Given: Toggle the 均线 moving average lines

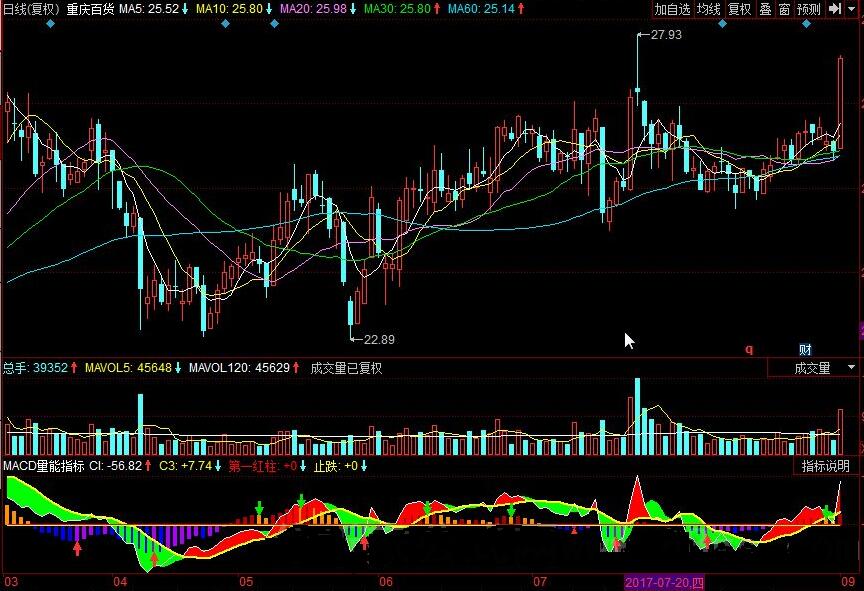Looking at the screenshot, I should (708, 9).
